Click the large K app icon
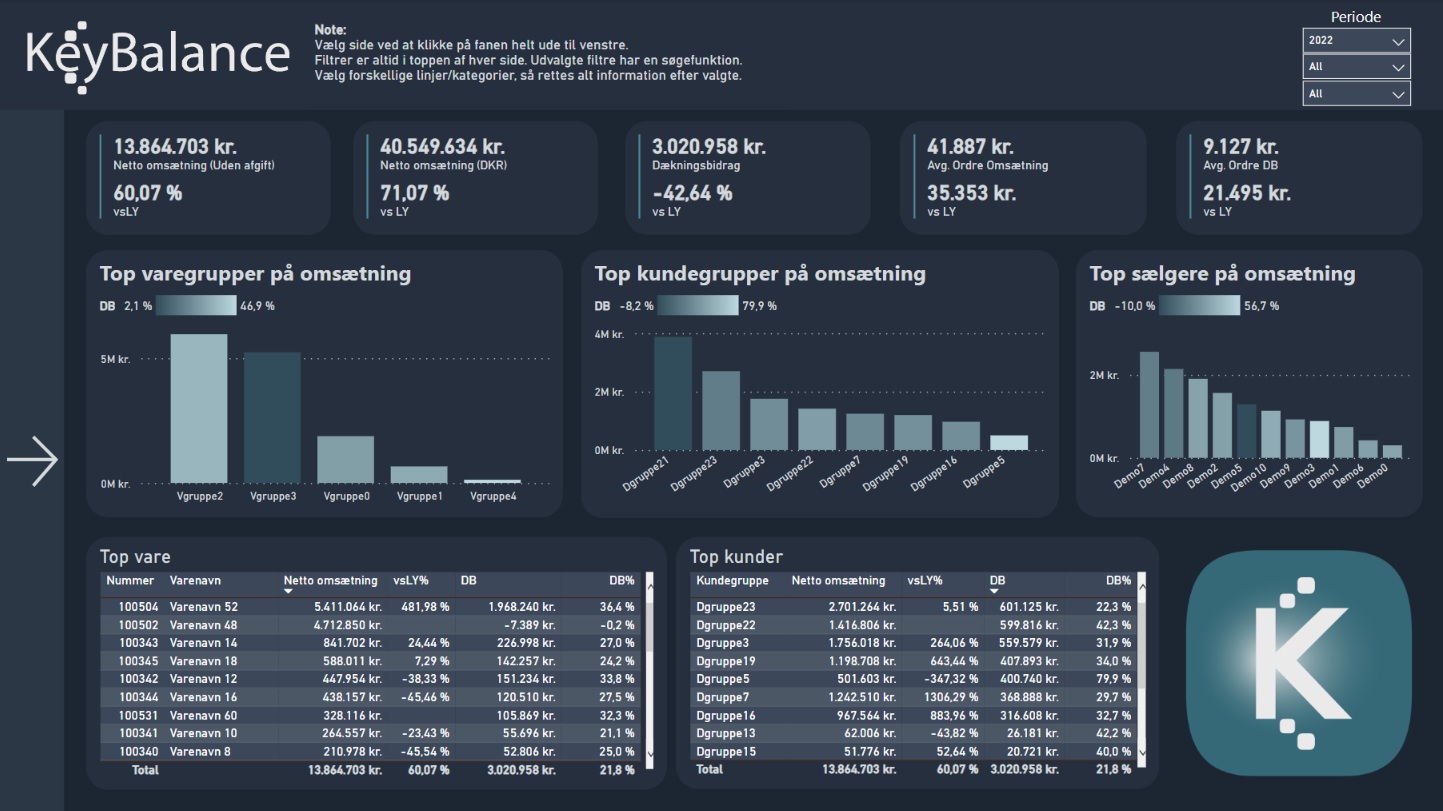Image resolution: width=1443 pixels, height=811 pixels. click(1298, 663)
